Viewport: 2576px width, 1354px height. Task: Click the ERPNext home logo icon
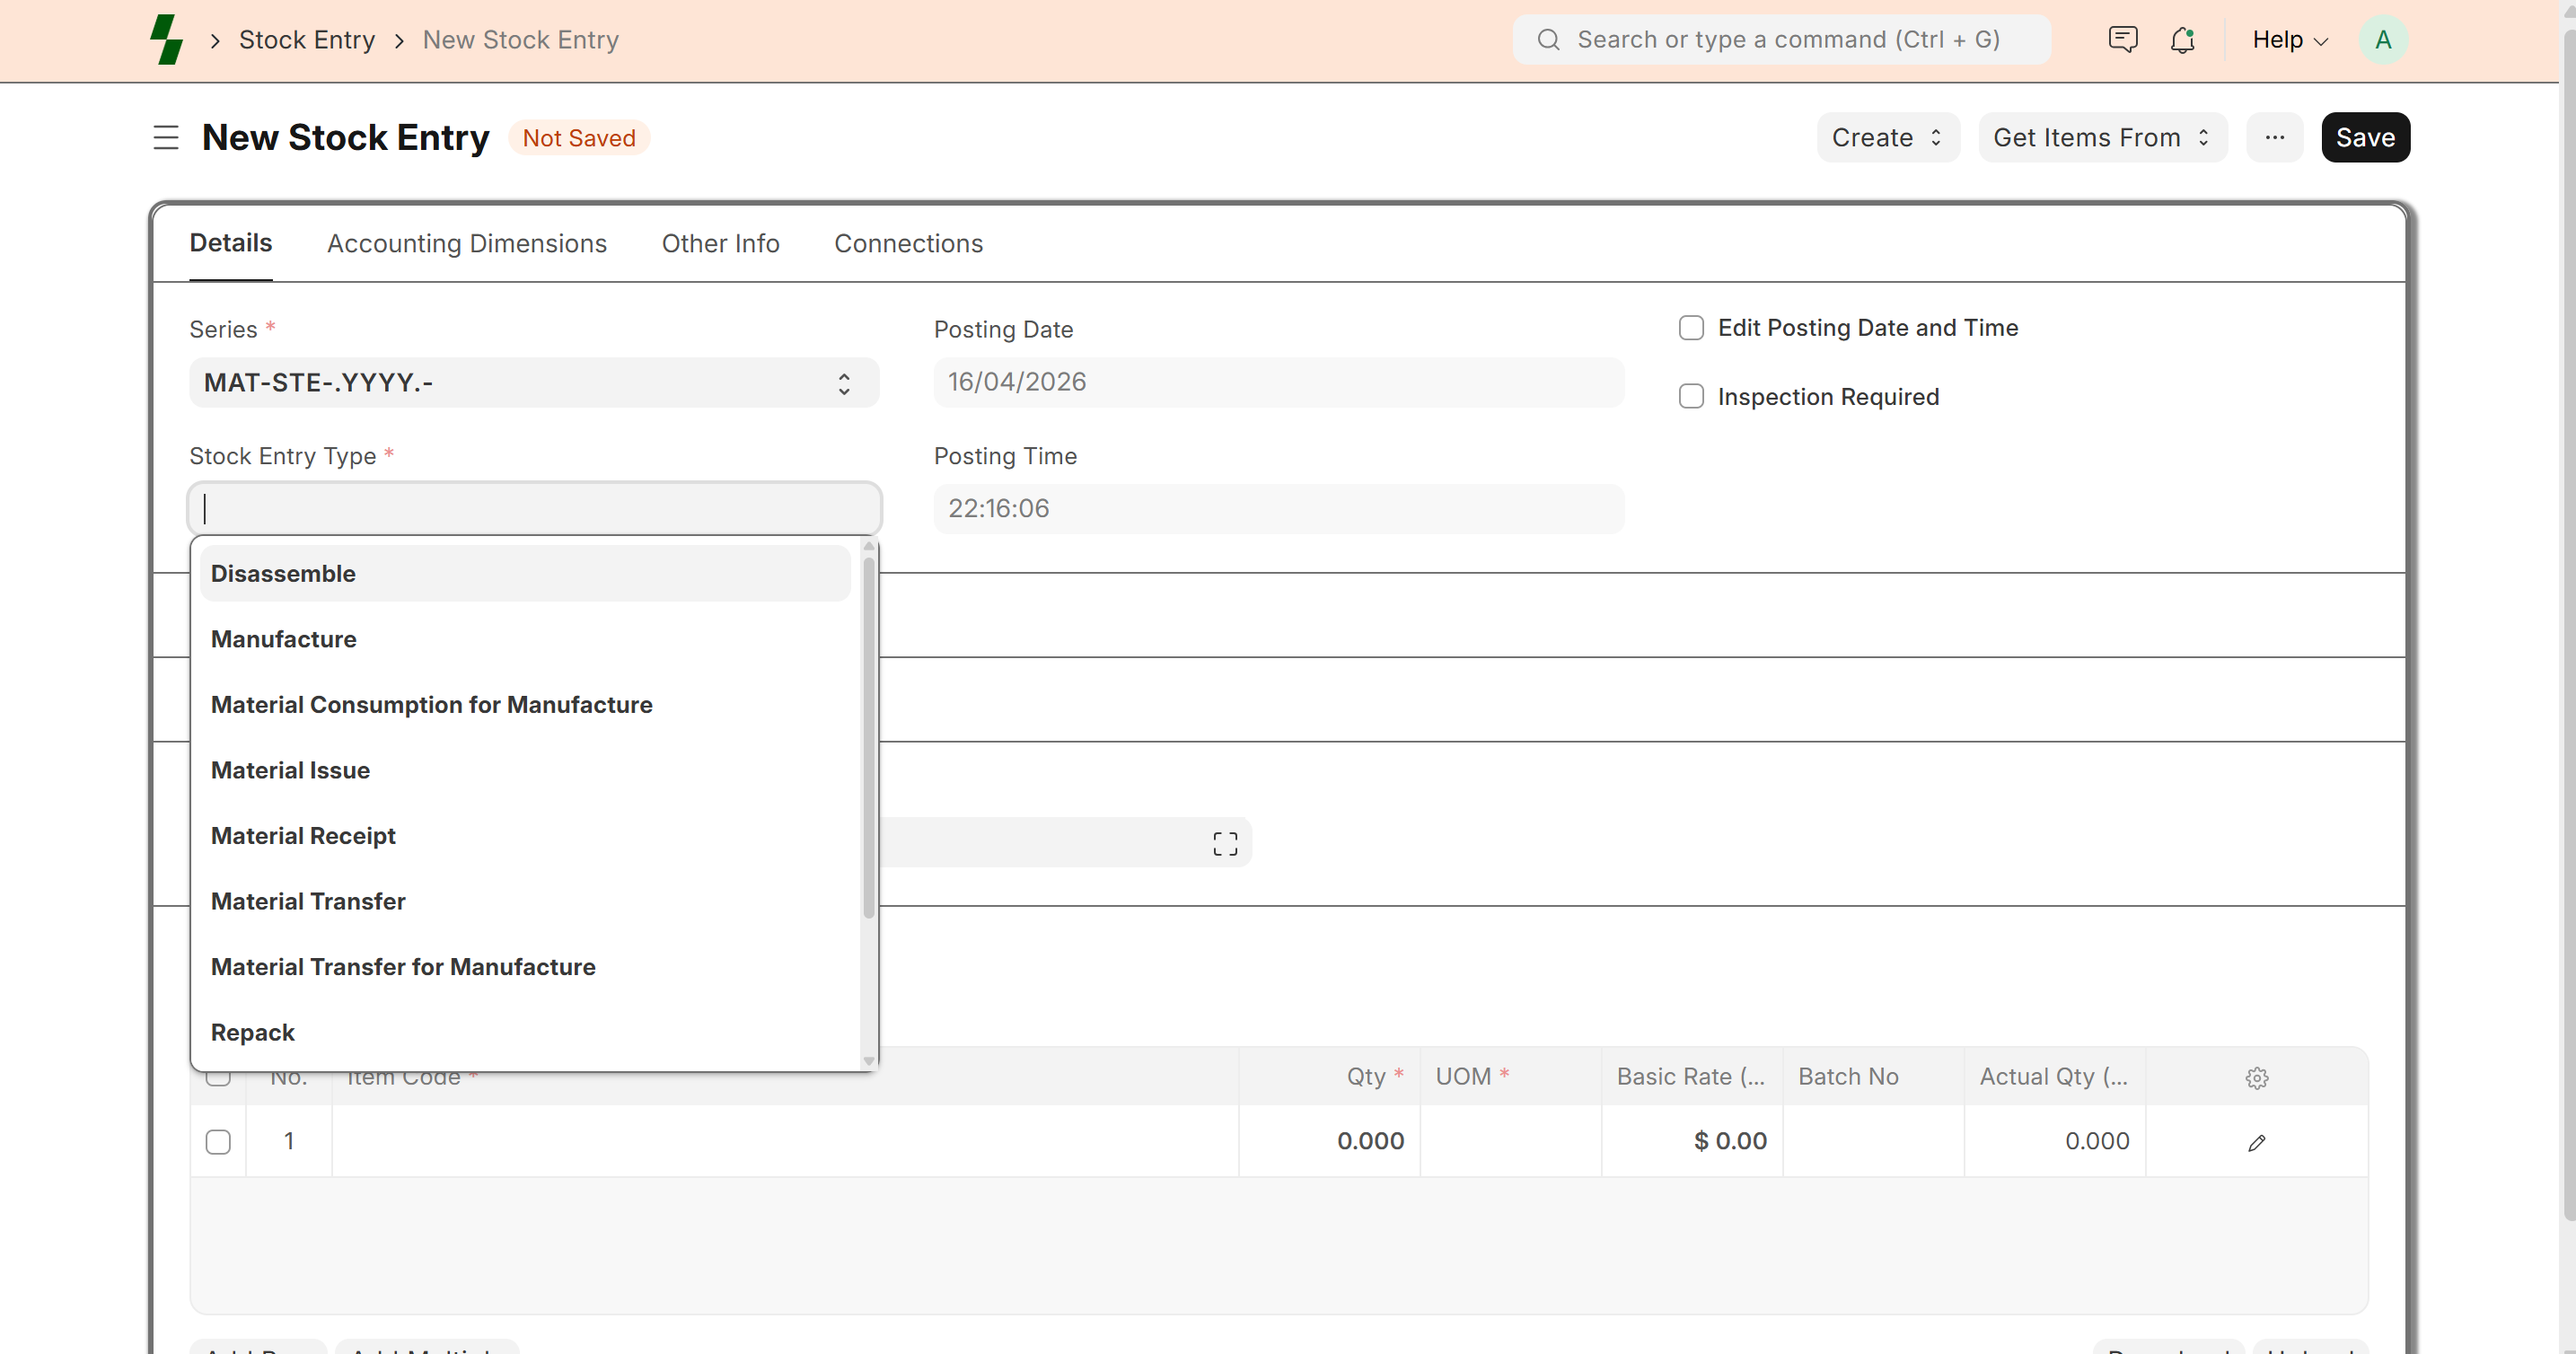[x=166, y=40]
